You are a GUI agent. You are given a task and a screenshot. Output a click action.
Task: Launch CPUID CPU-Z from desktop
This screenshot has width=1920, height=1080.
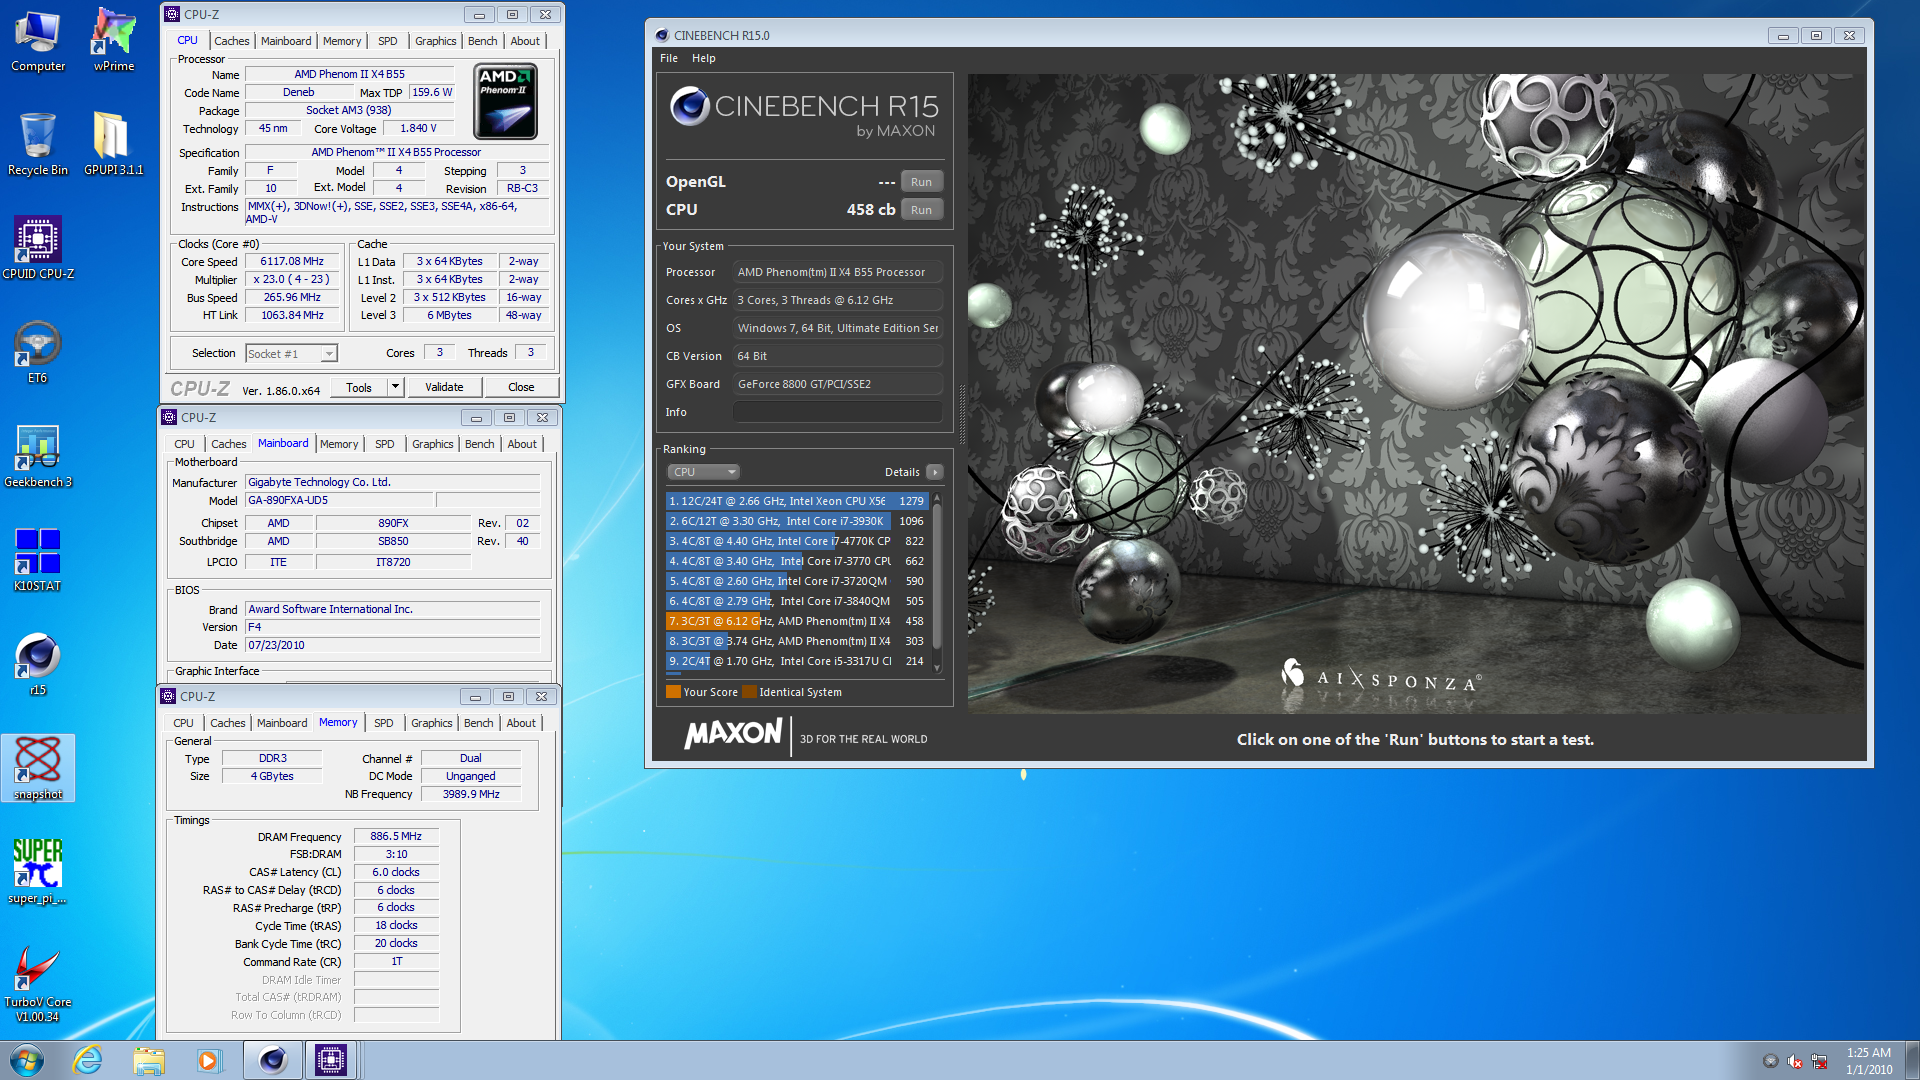point(38,248)
